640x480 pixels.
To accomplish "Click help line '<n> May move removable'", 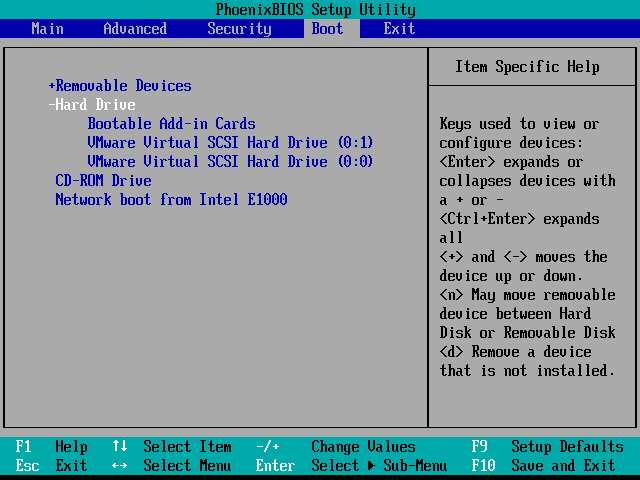I will (x=527, y=295).
